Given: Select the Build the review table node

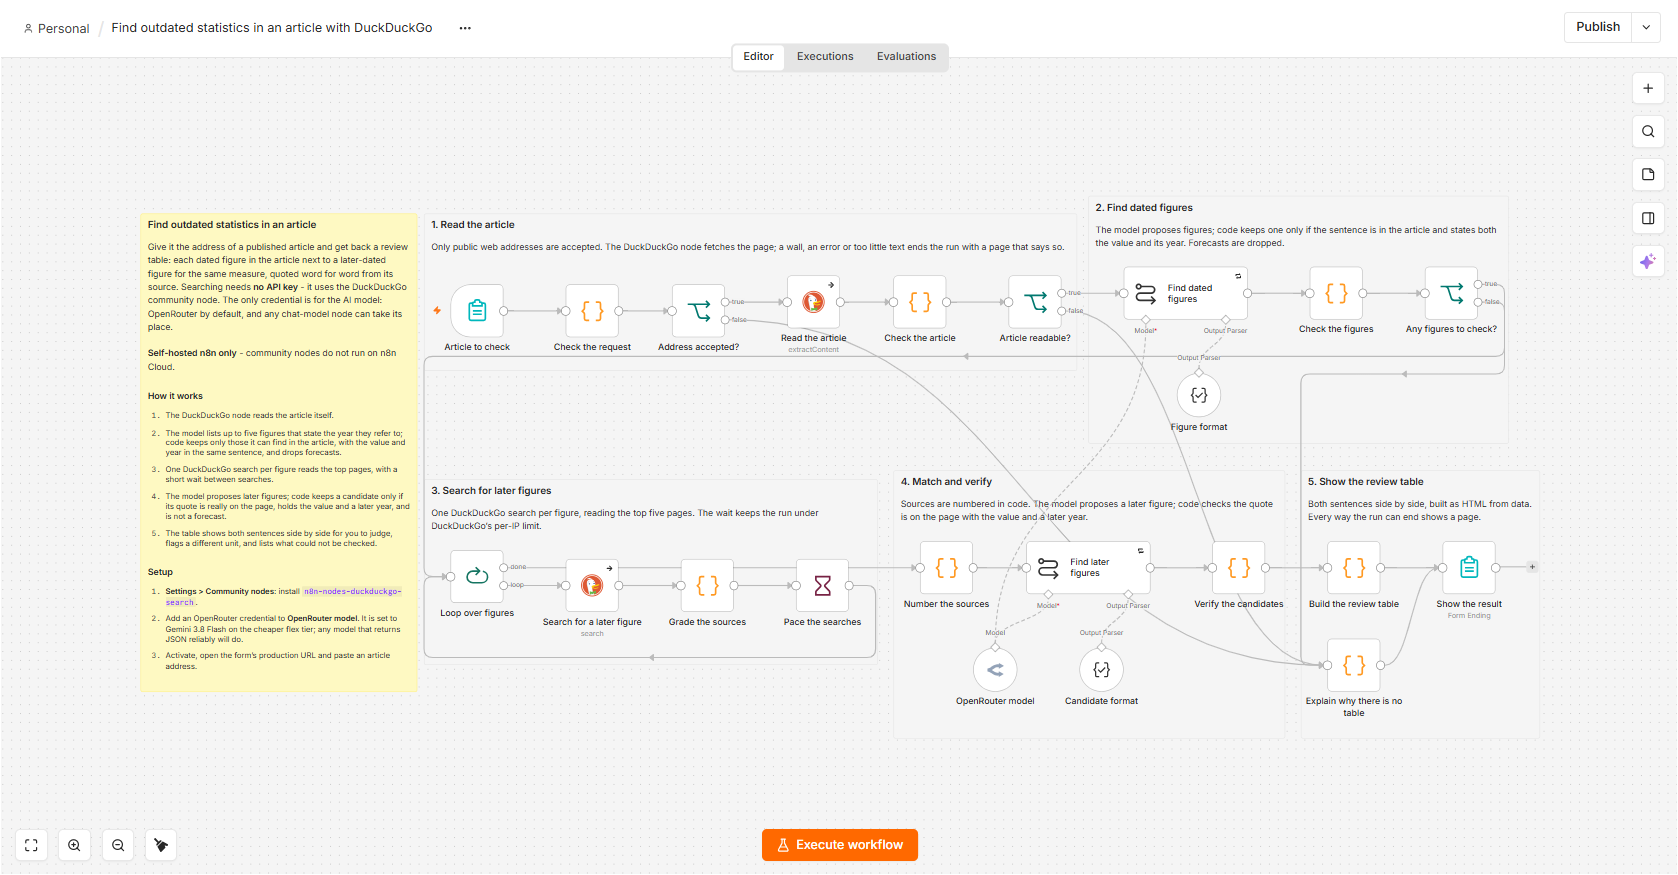Looking at the screenshot, I should click(1354, 567).
